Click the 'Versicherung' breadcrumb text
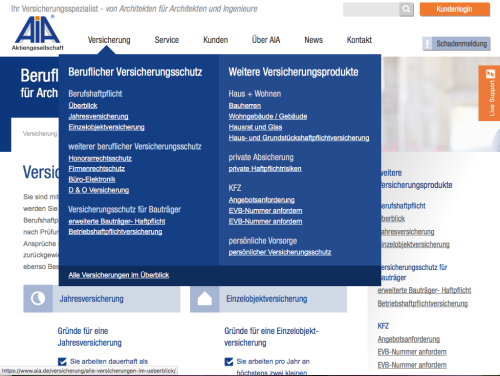The image size is (500, 376). [40, 134]
